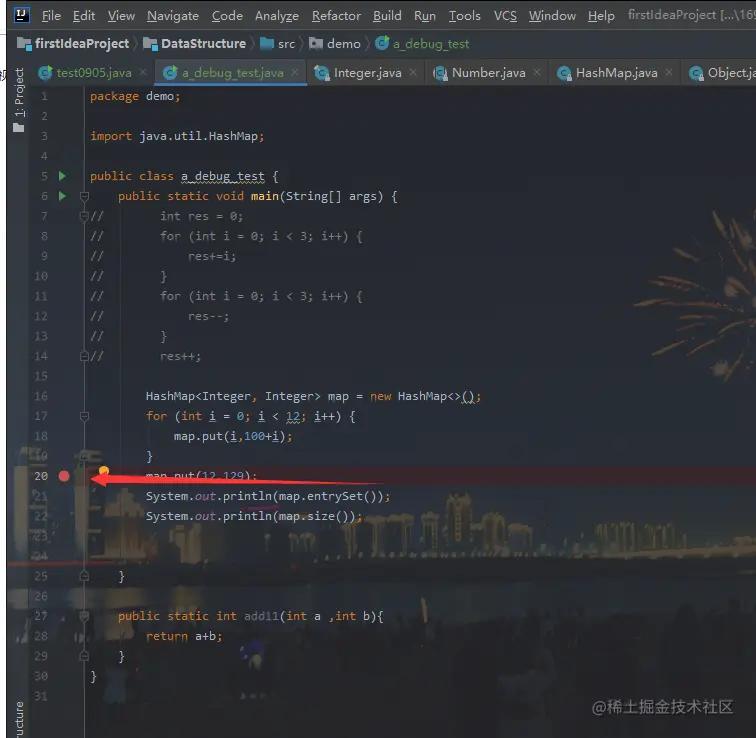Open the Help menu
This screenshot has height=738, width=756.
[x=601, y=16]
